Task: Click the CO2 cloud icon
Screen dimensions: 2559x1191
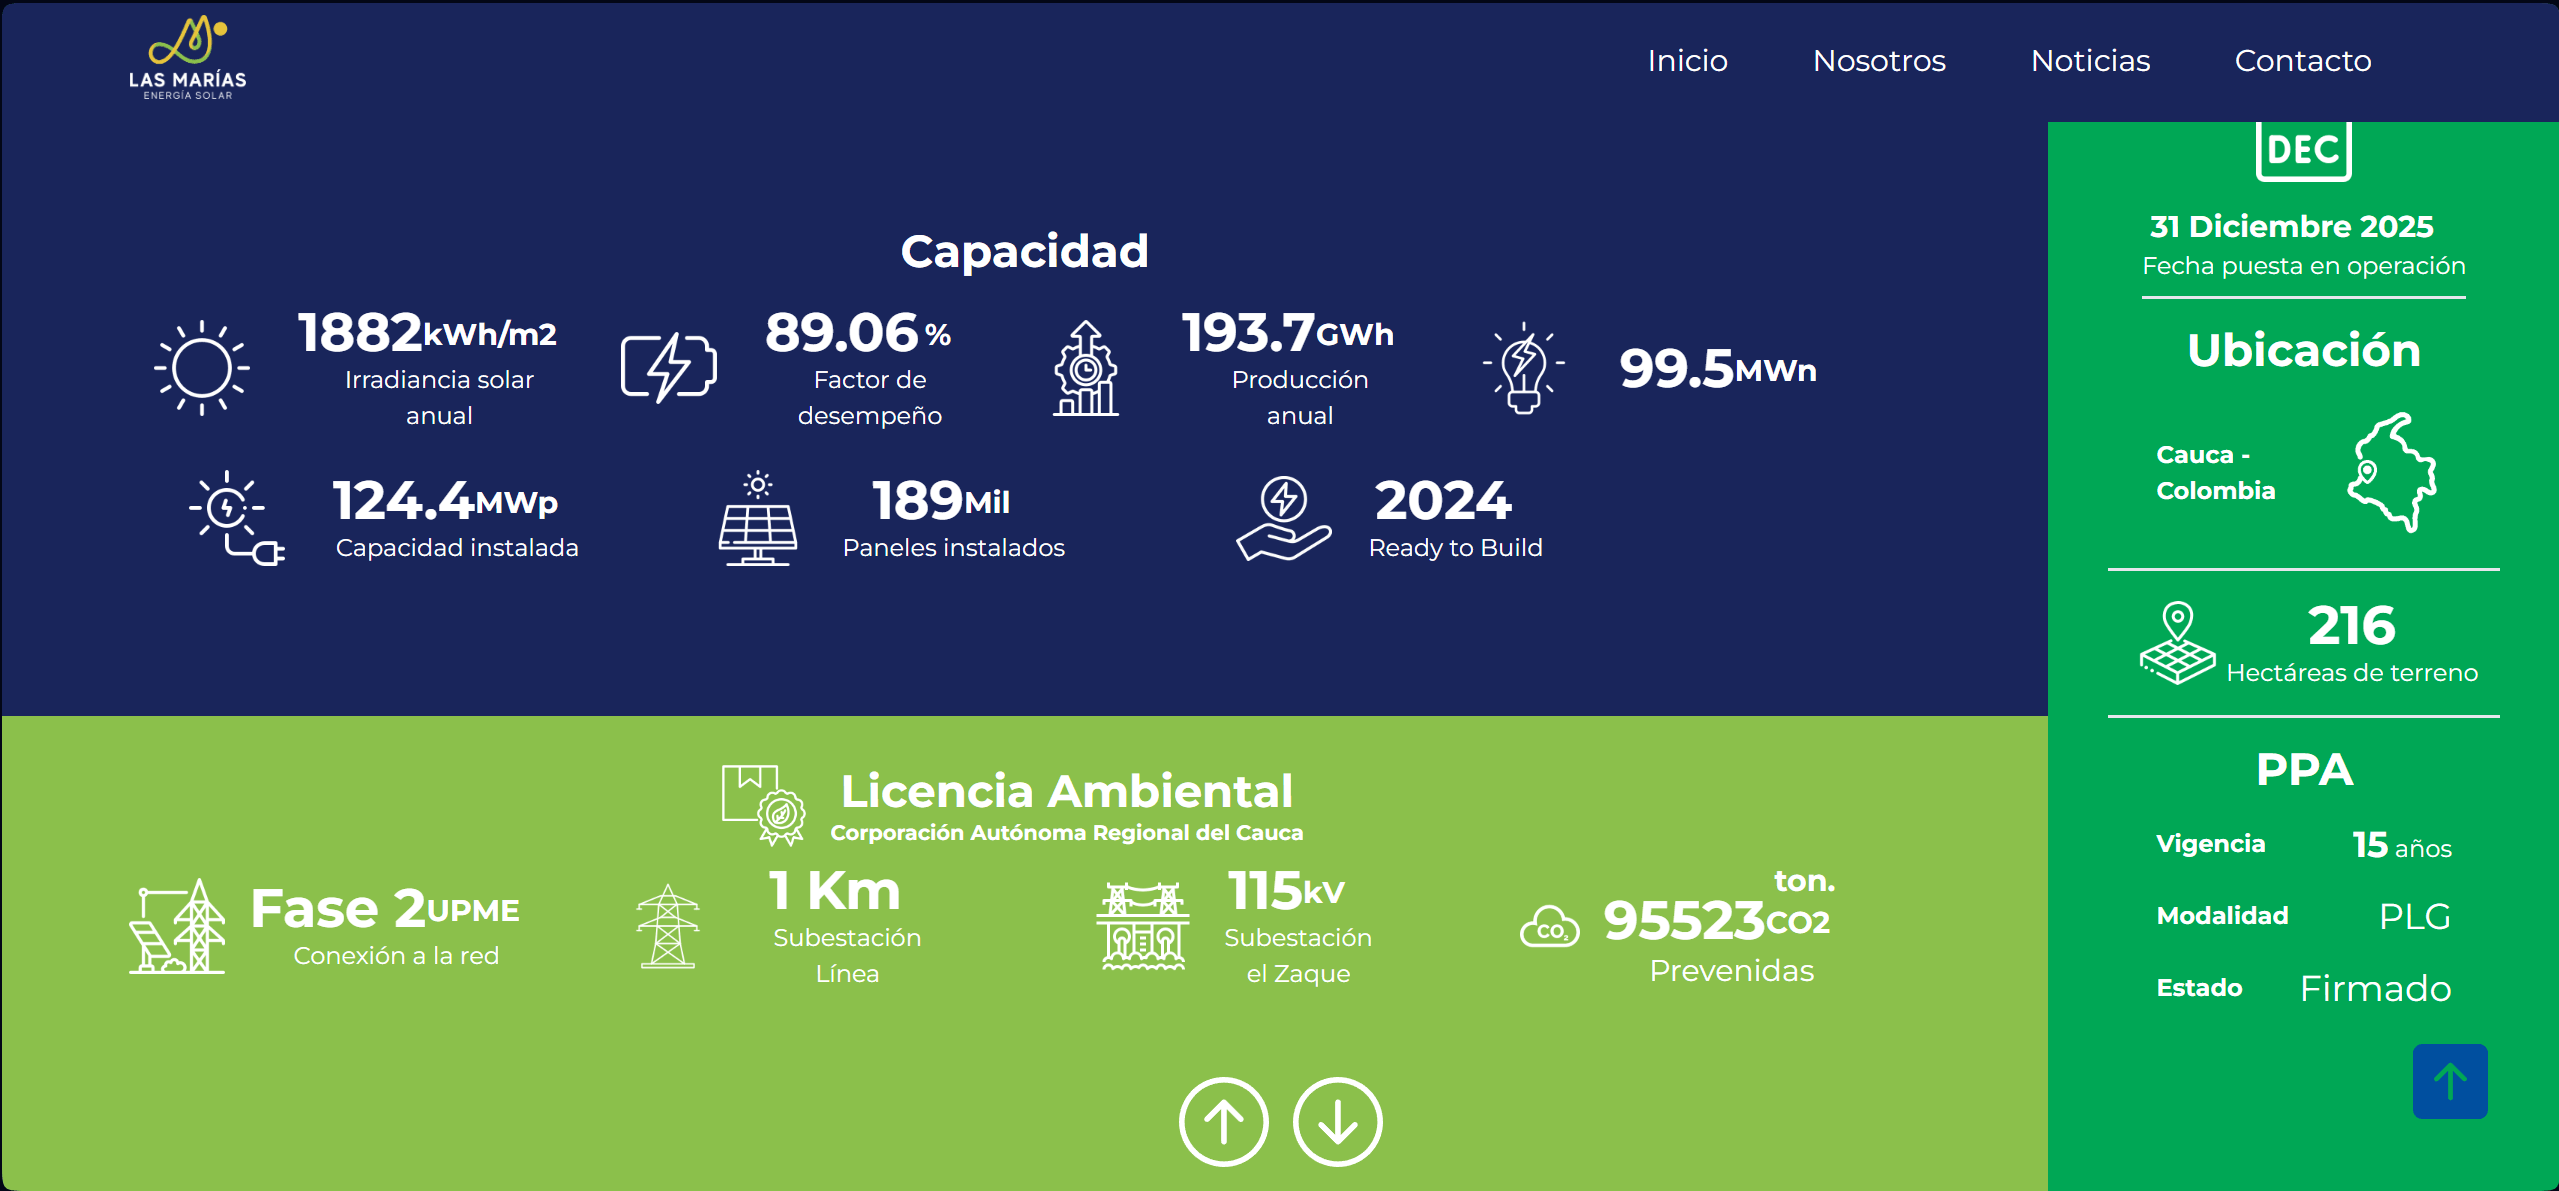Action: pos(1549,927)
